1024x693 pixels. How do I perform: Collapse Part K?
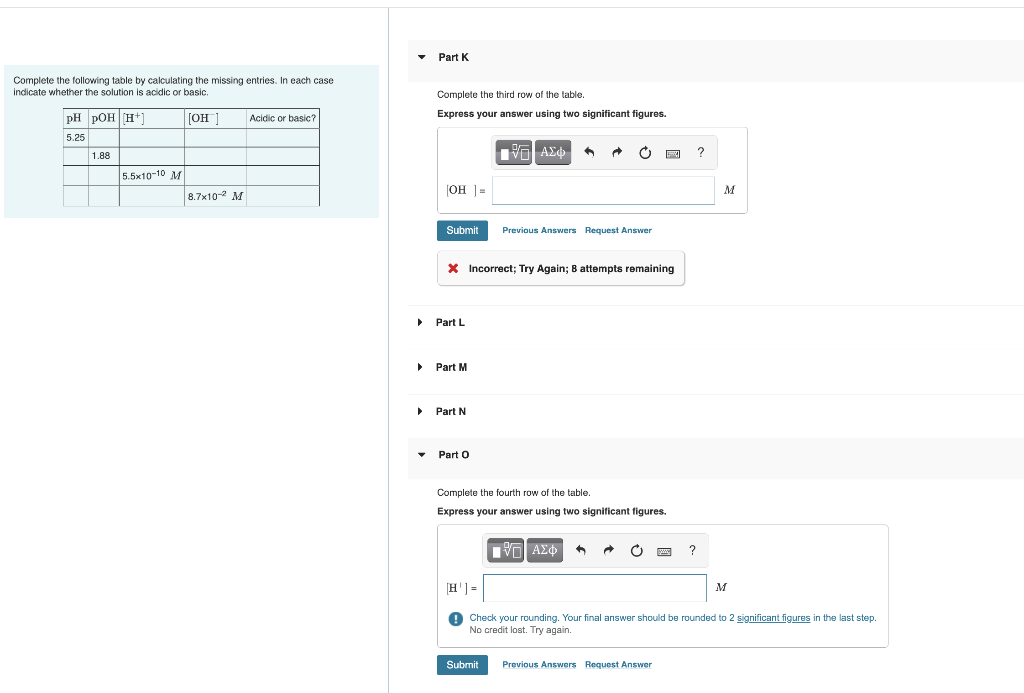pos(421,57)
